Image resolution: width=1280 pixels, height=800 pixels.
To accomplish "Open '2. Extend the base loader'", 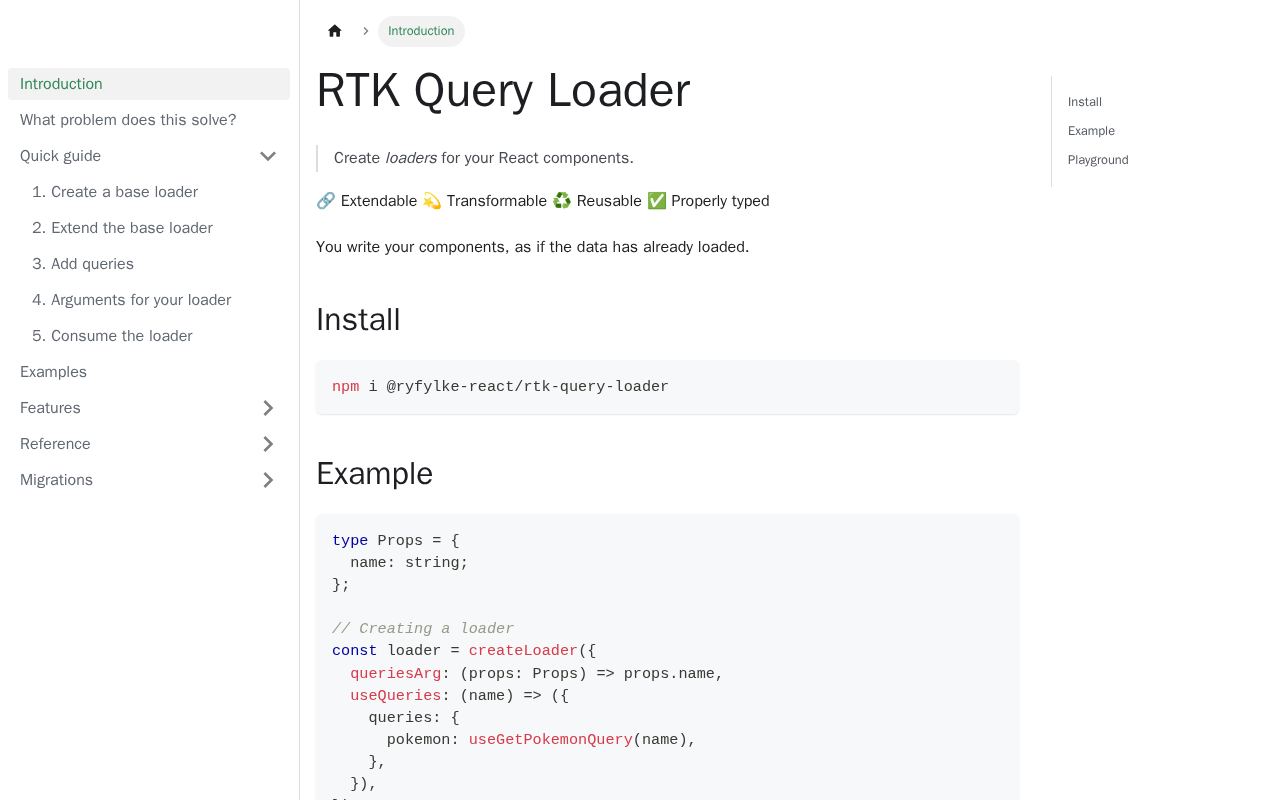I will pyautogui.click(x=155, y=228).
